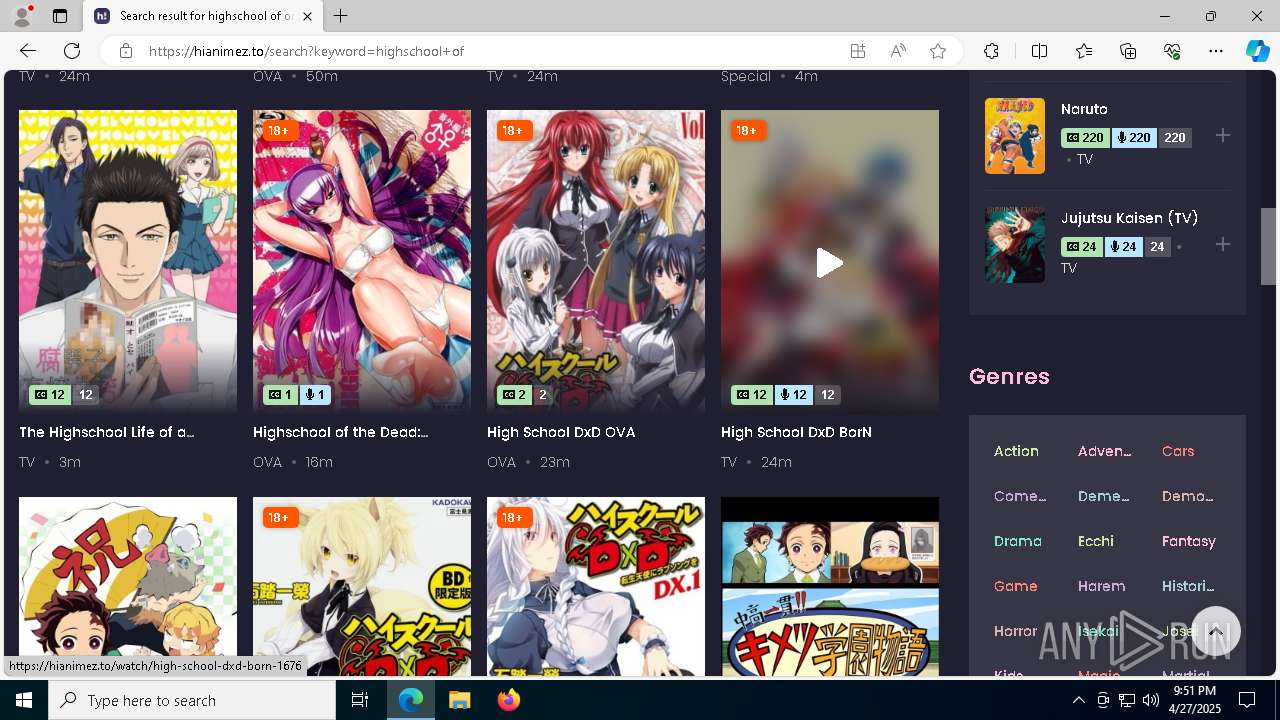Open The Highschool Life poster image
This screenshot has height=720, width=1280.
tap(128, 262)
